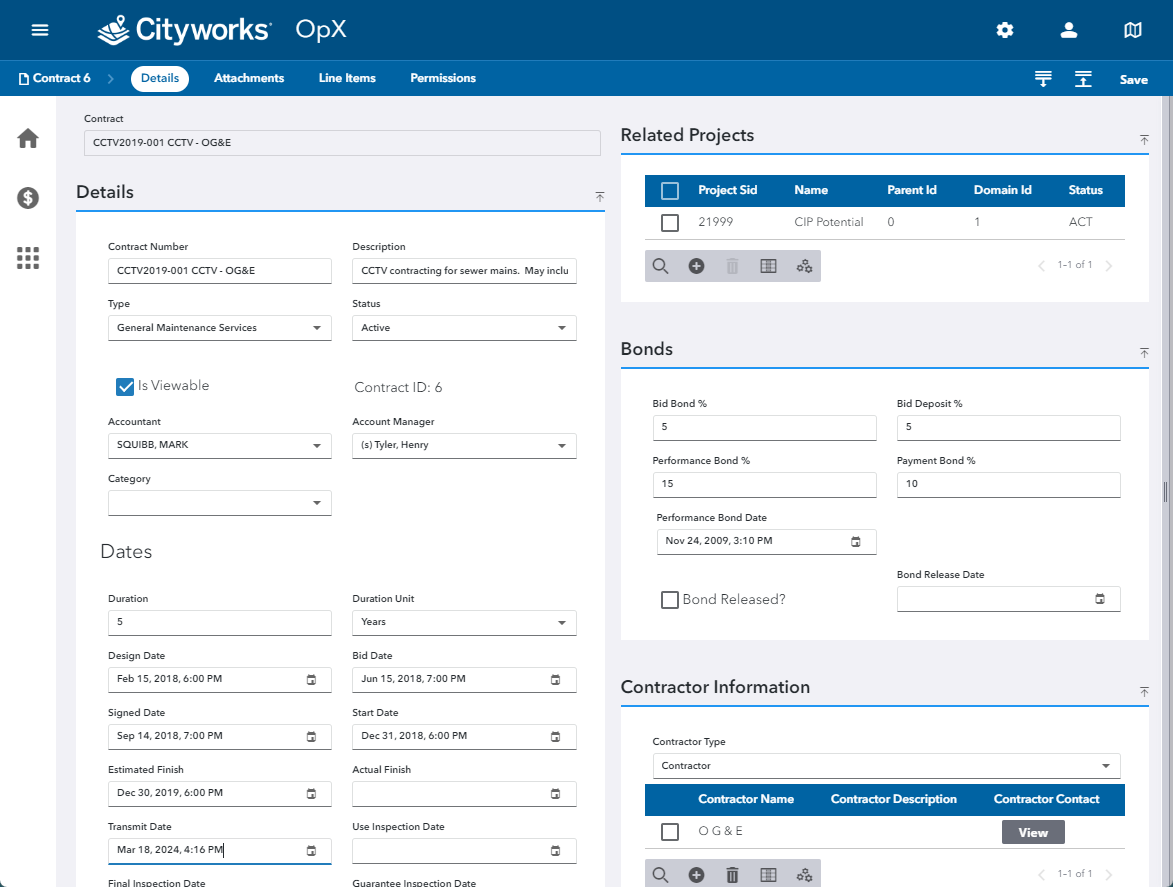Open Performance Bond Date calendar picker
The height and width of the screenshot is (887, 1173).
(x=856, y=541)
